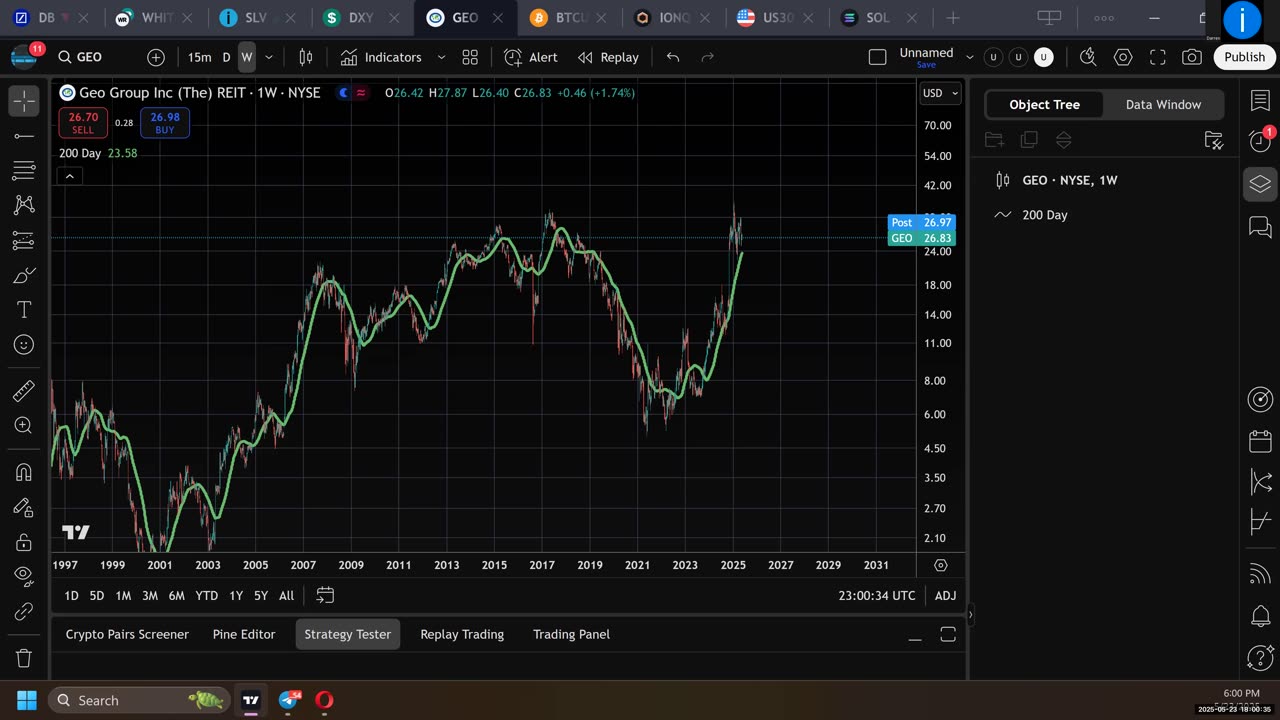Expand the time interval dropdown arrow
Image resolution: width=1280 pixels, height=720 pixels.
pos(268,57)
